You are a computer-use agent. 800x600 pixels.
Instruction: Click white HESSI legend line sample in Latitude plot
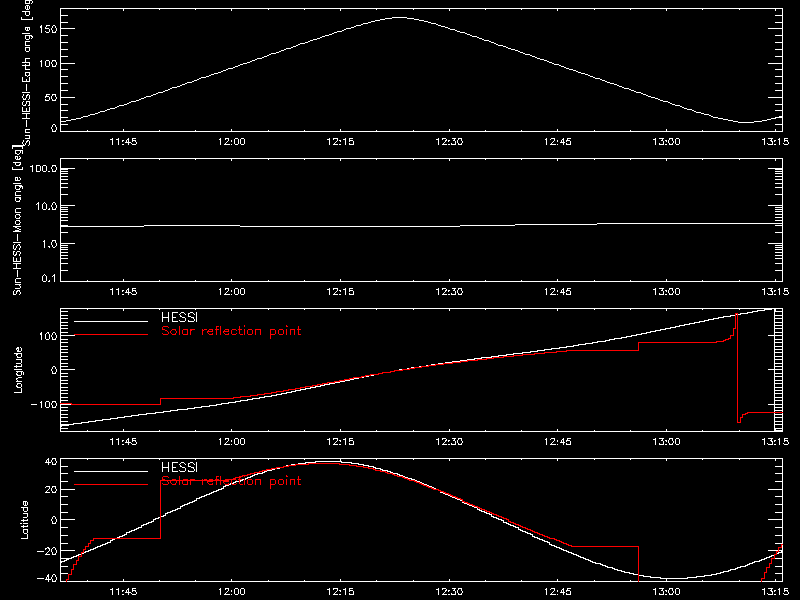111,471
